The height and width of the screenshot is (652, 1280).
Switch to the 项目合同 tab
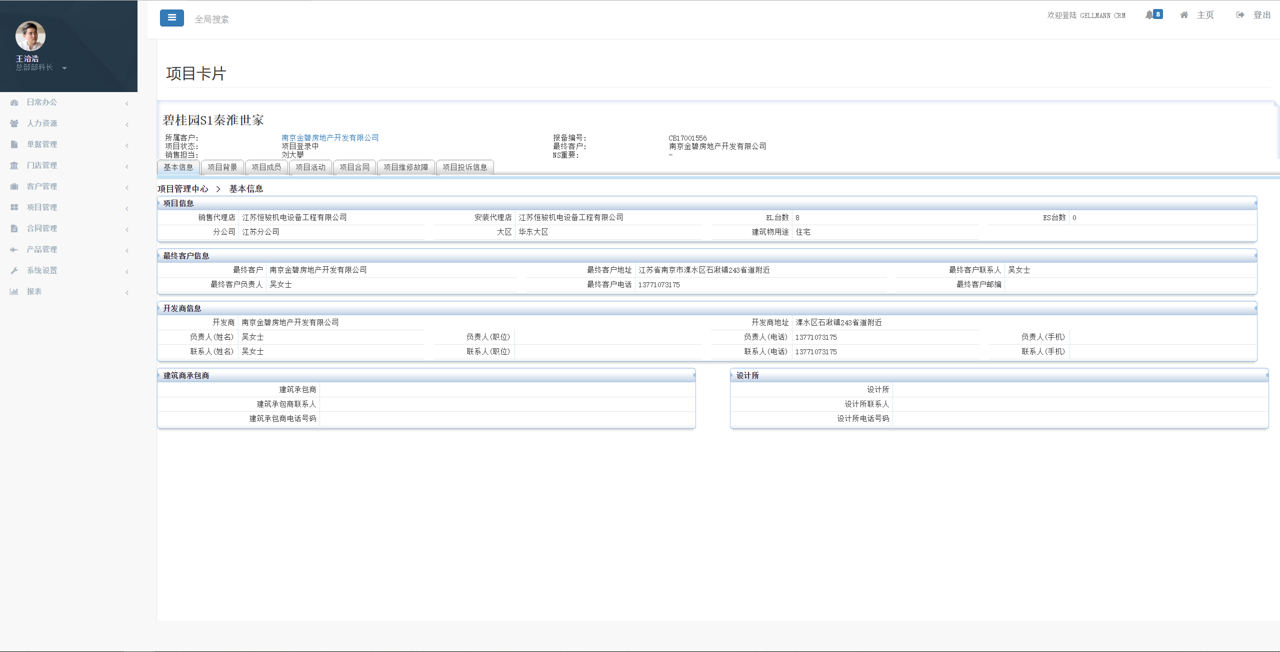tap(354, 167)
